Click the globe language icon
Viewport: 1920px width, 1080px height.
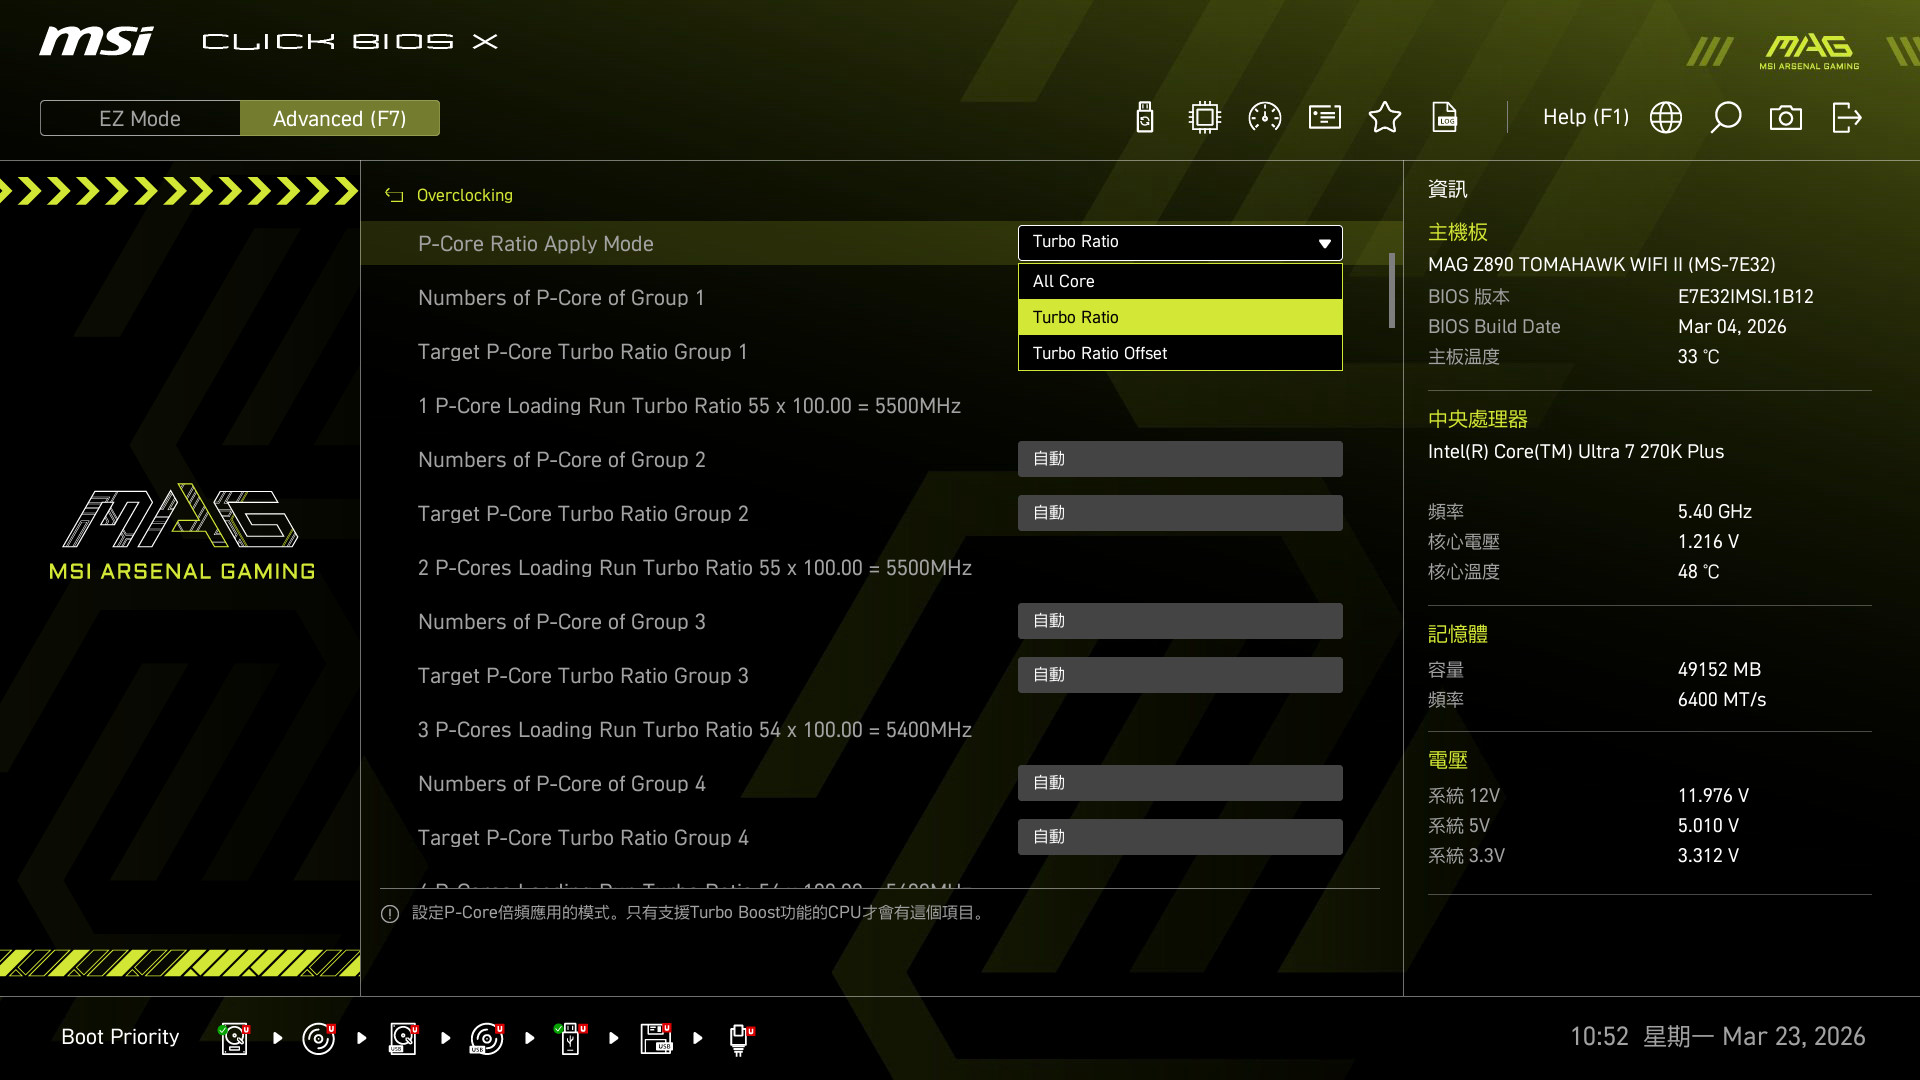1666,118
